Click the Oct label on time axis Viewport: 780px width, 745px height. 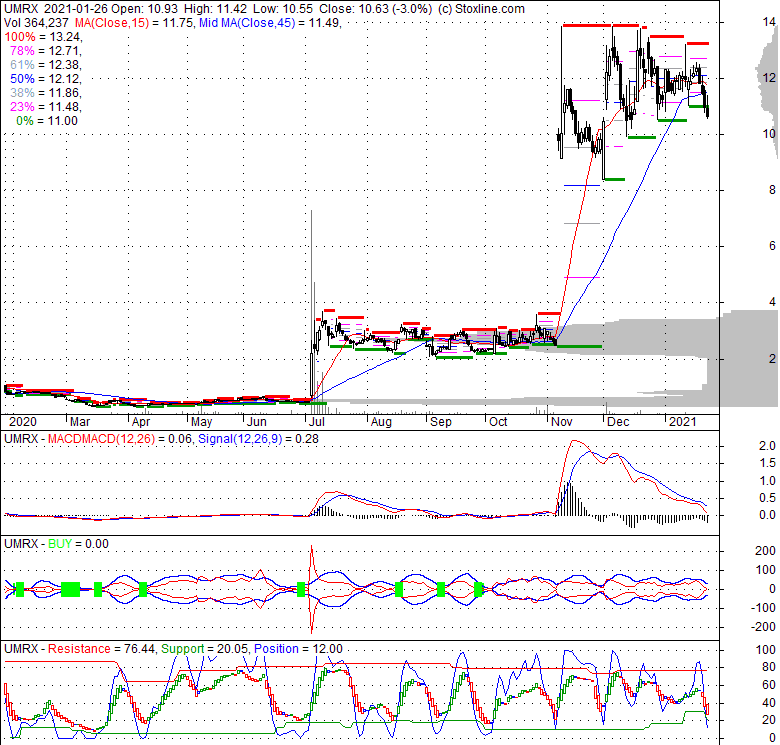click(498, 422)
